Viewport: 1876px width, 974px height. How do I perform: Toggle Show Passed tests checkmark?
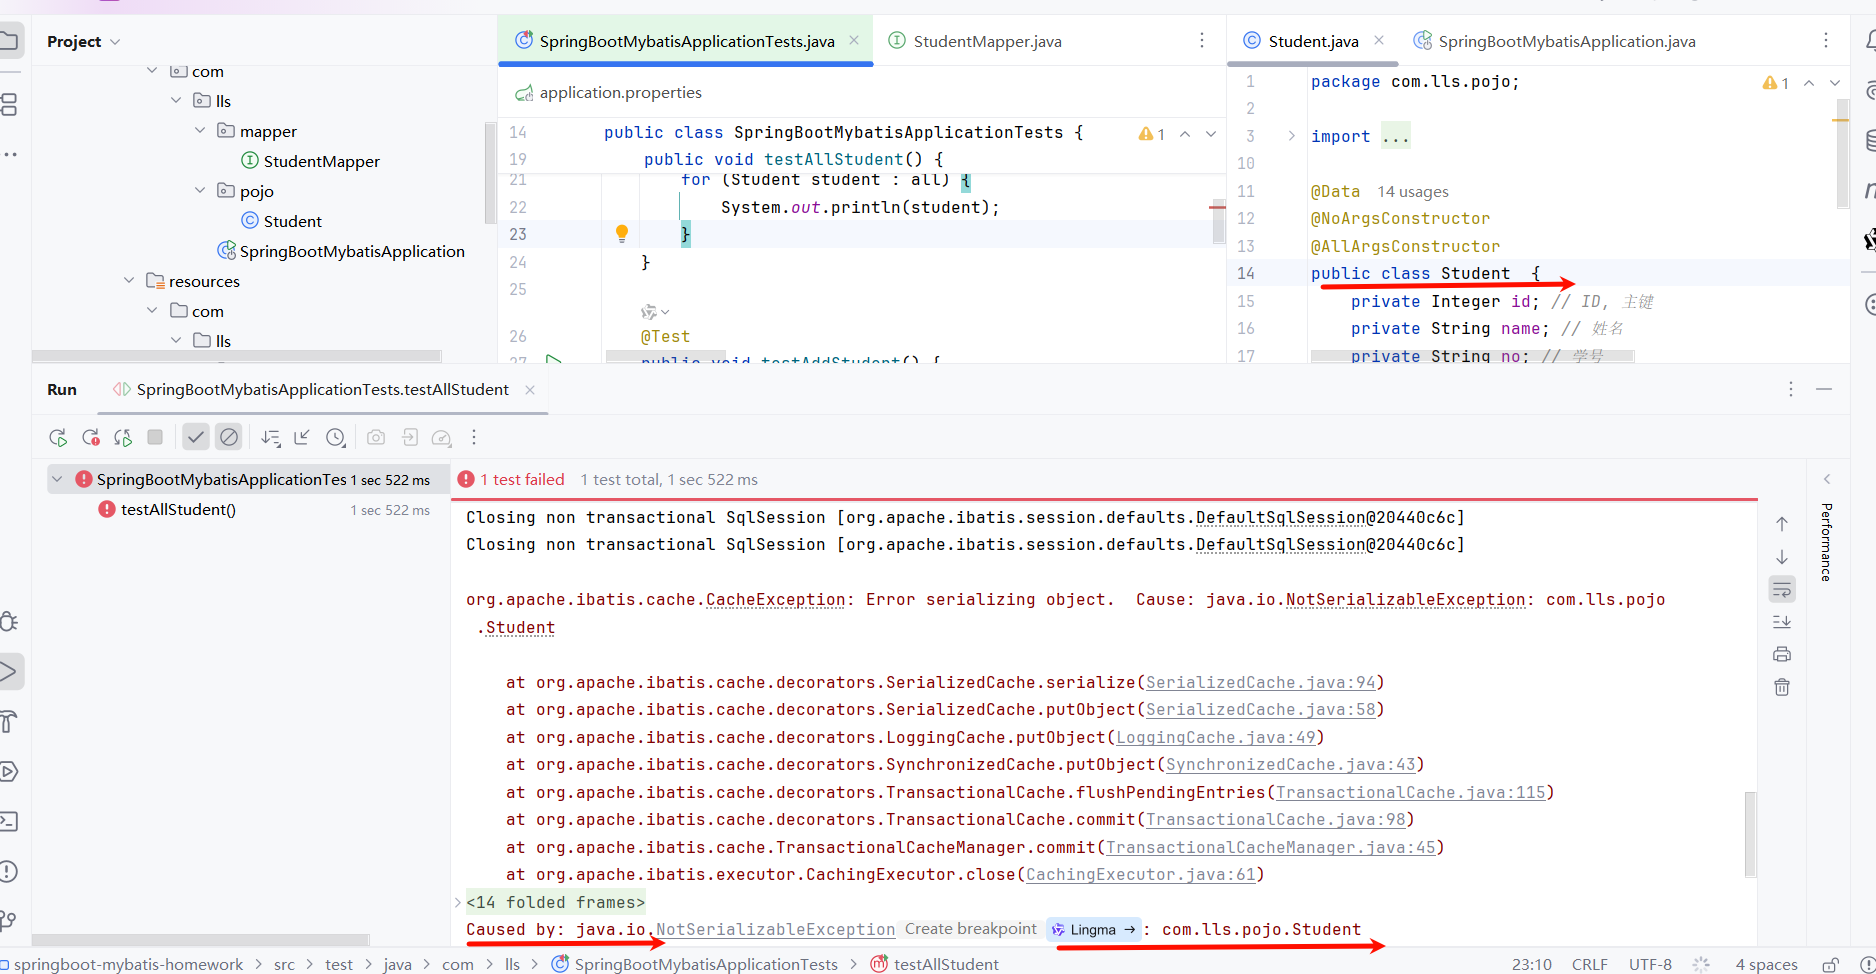[196, 437]
